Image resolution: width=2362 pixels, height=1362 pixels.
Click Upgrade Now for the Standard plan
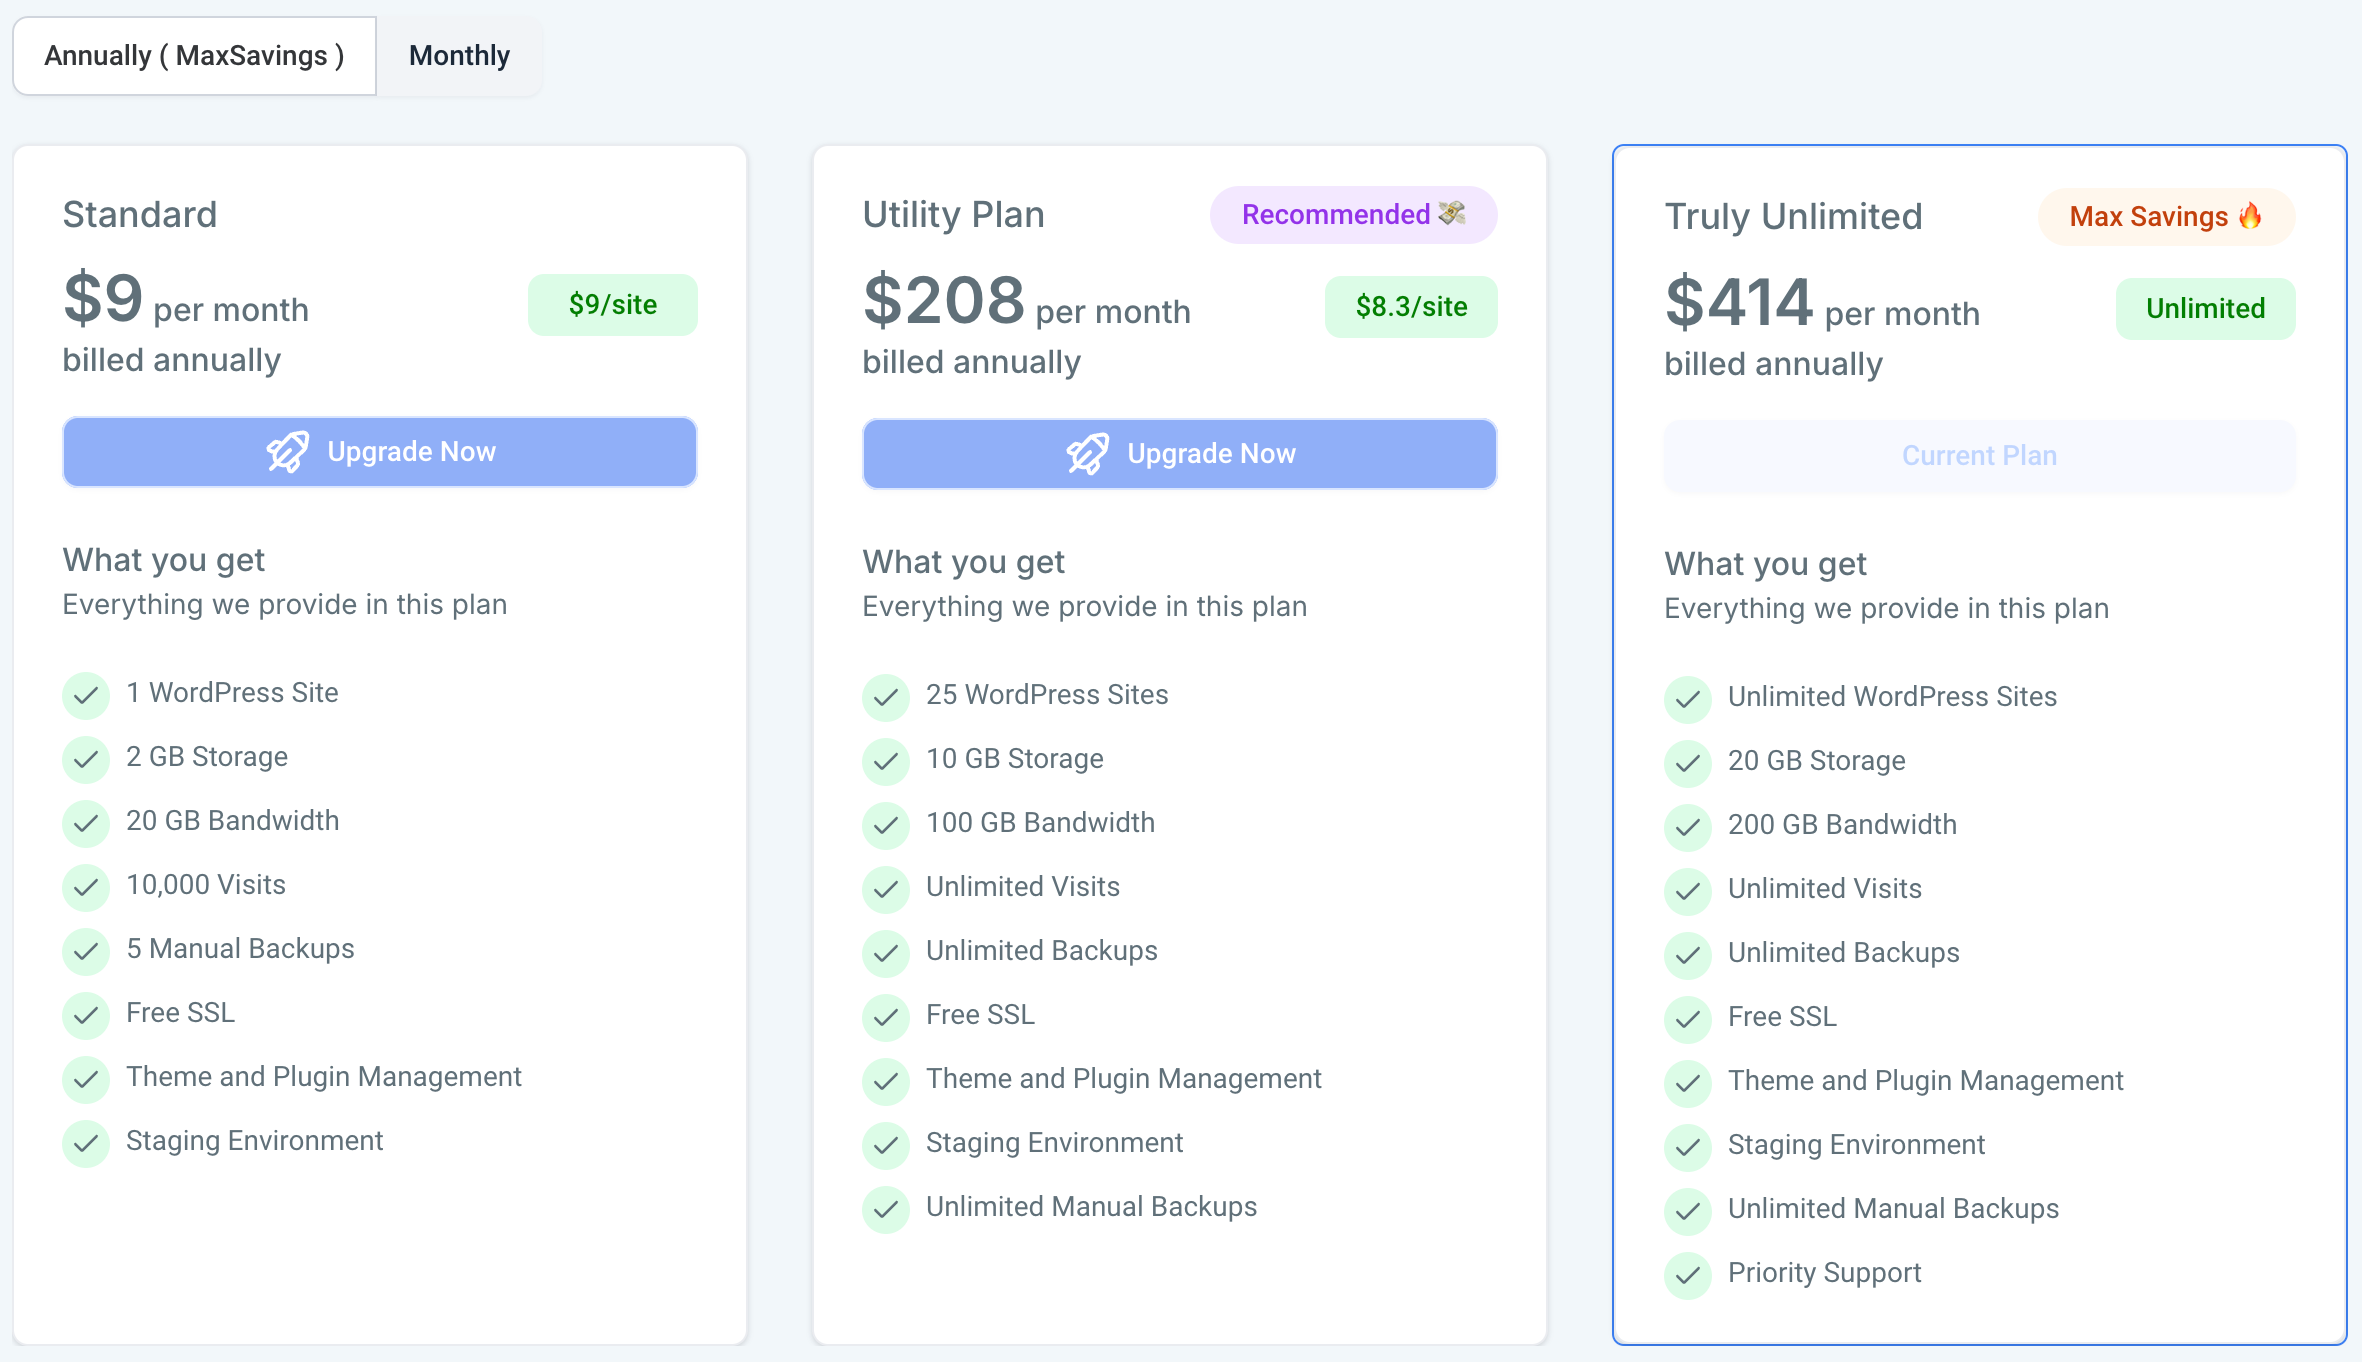click(380, 451)
